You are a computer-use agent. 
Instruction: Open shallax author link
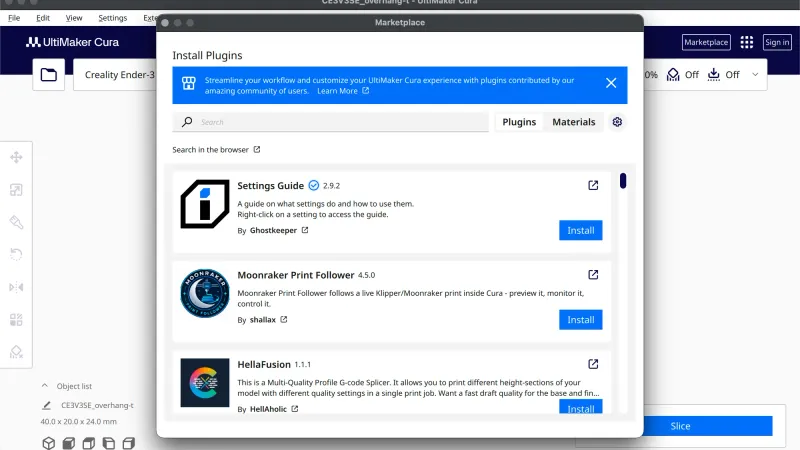pos(268,319)
